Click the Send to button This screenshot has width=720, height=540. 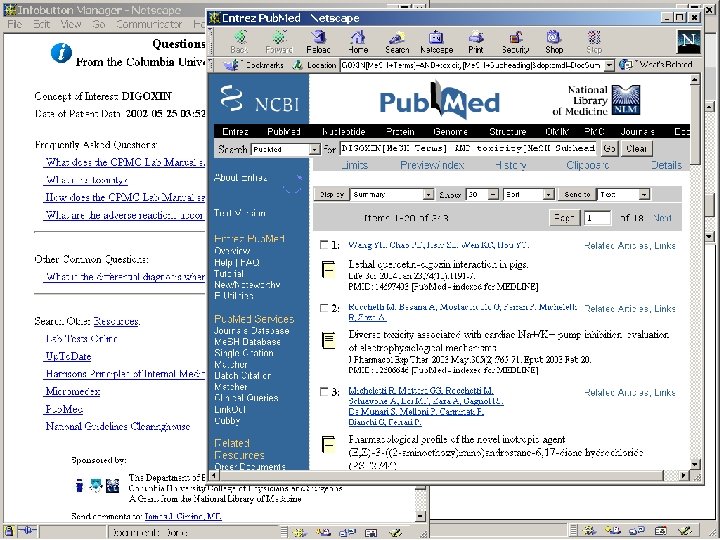tap(577, 195)
